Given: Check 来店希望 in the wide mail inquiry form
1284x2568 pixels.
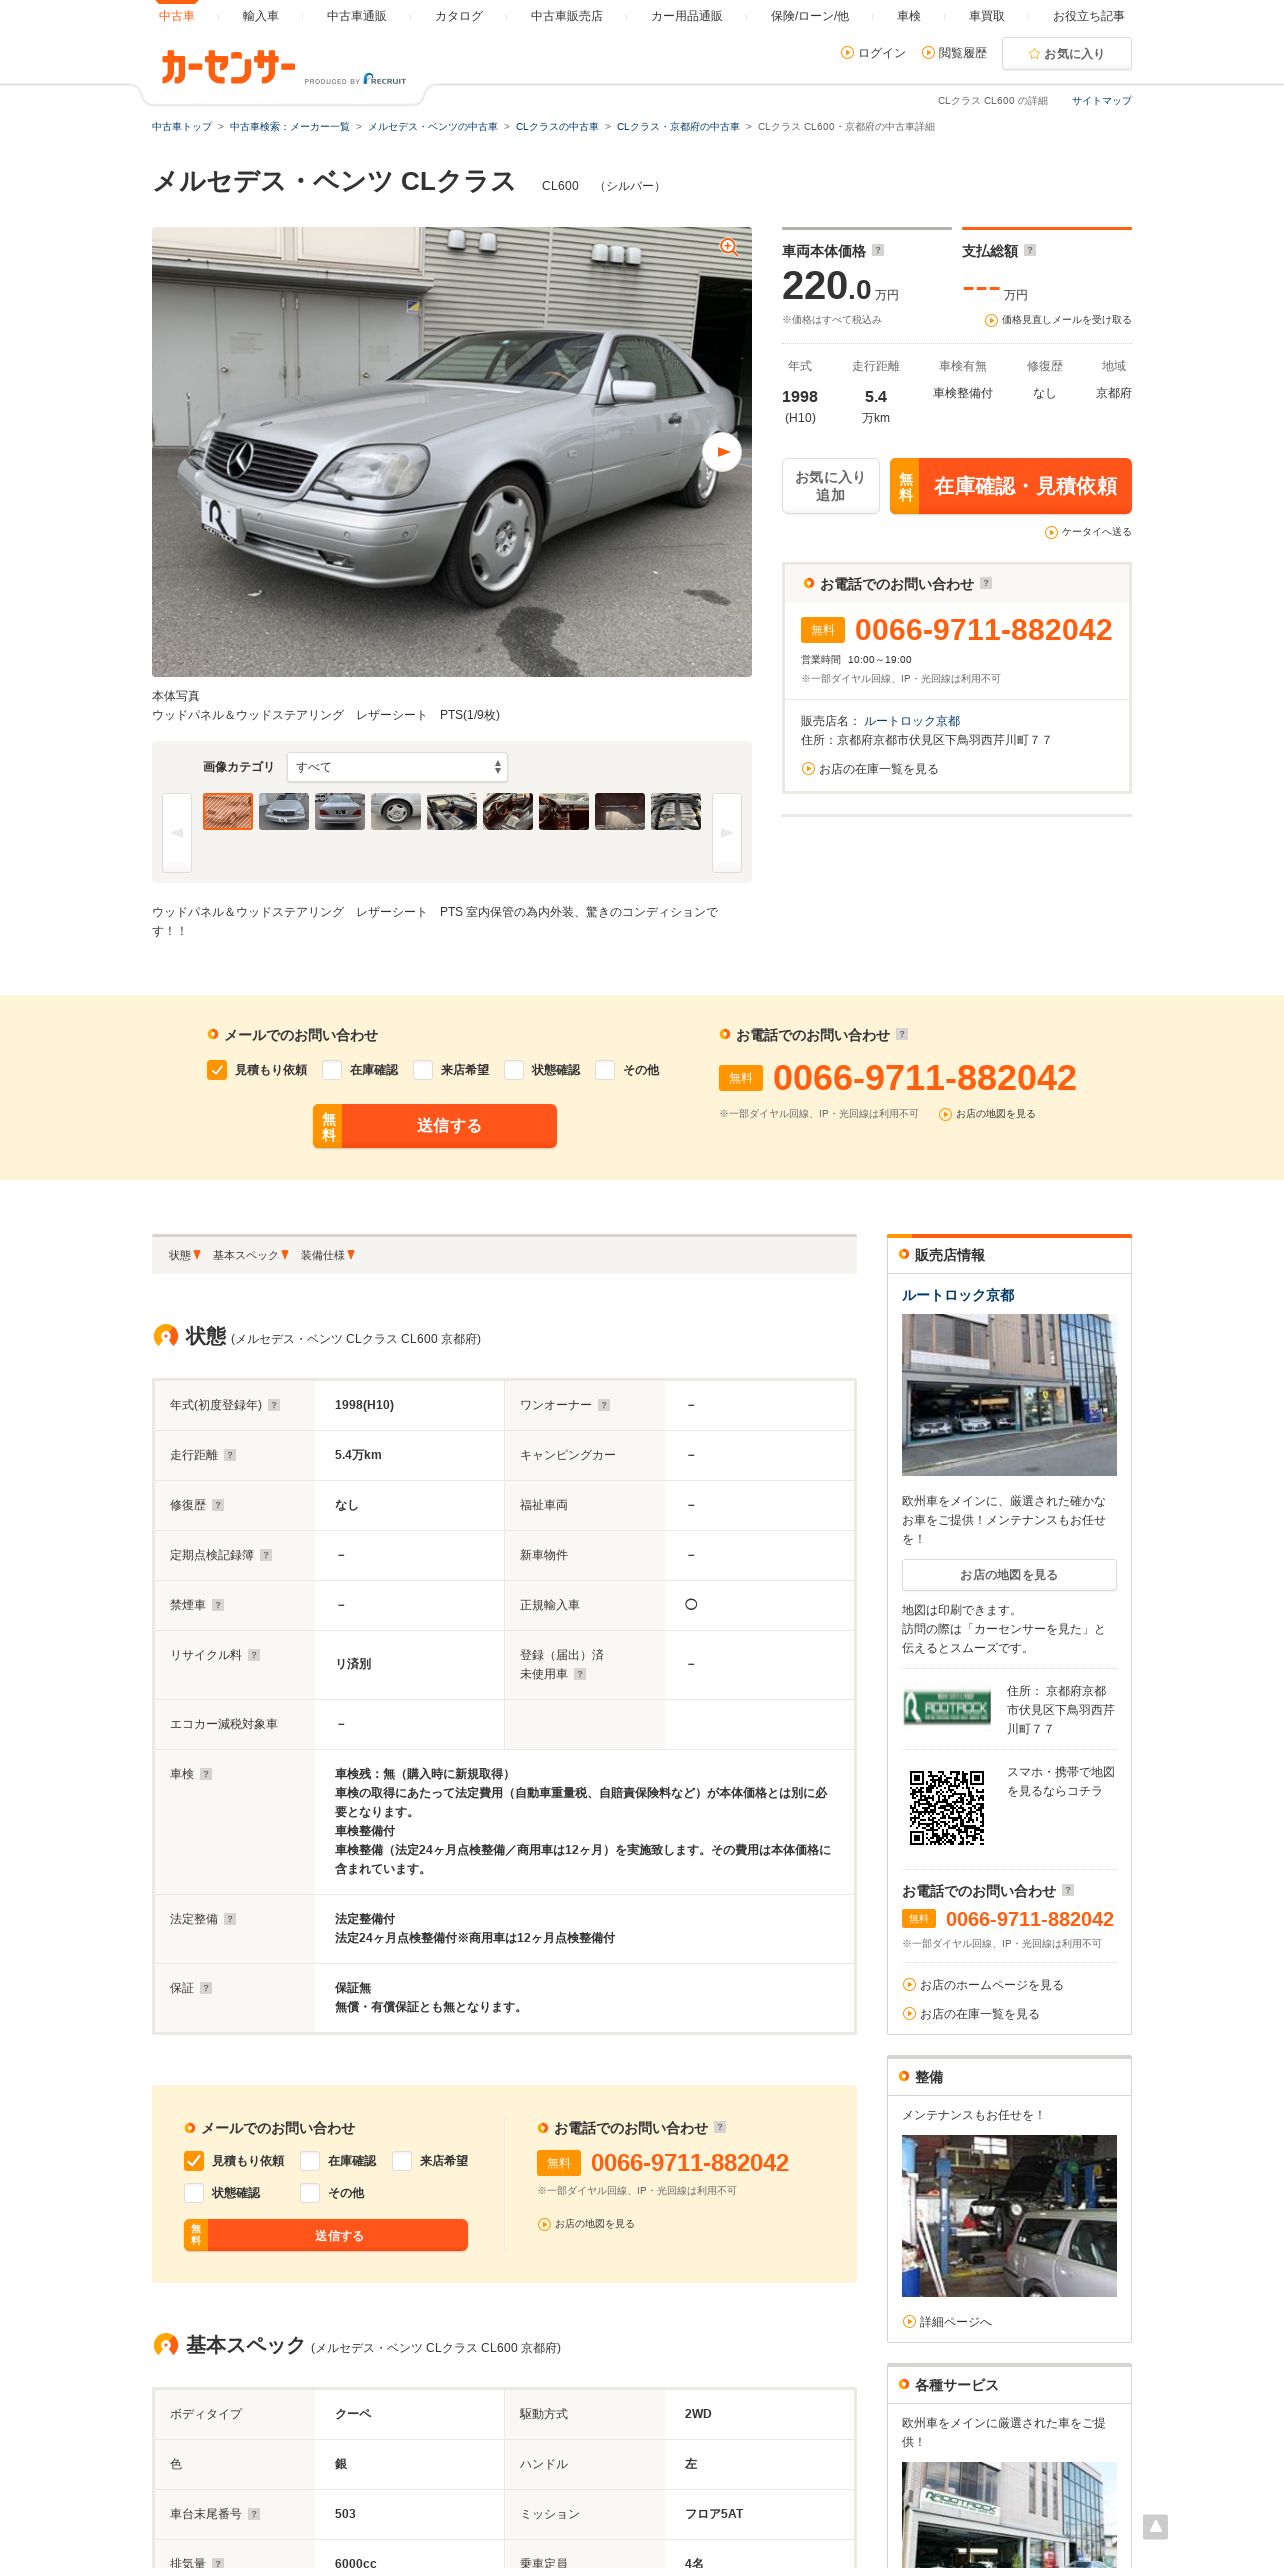Looking at the screenshot, I should pos(423,1070).
